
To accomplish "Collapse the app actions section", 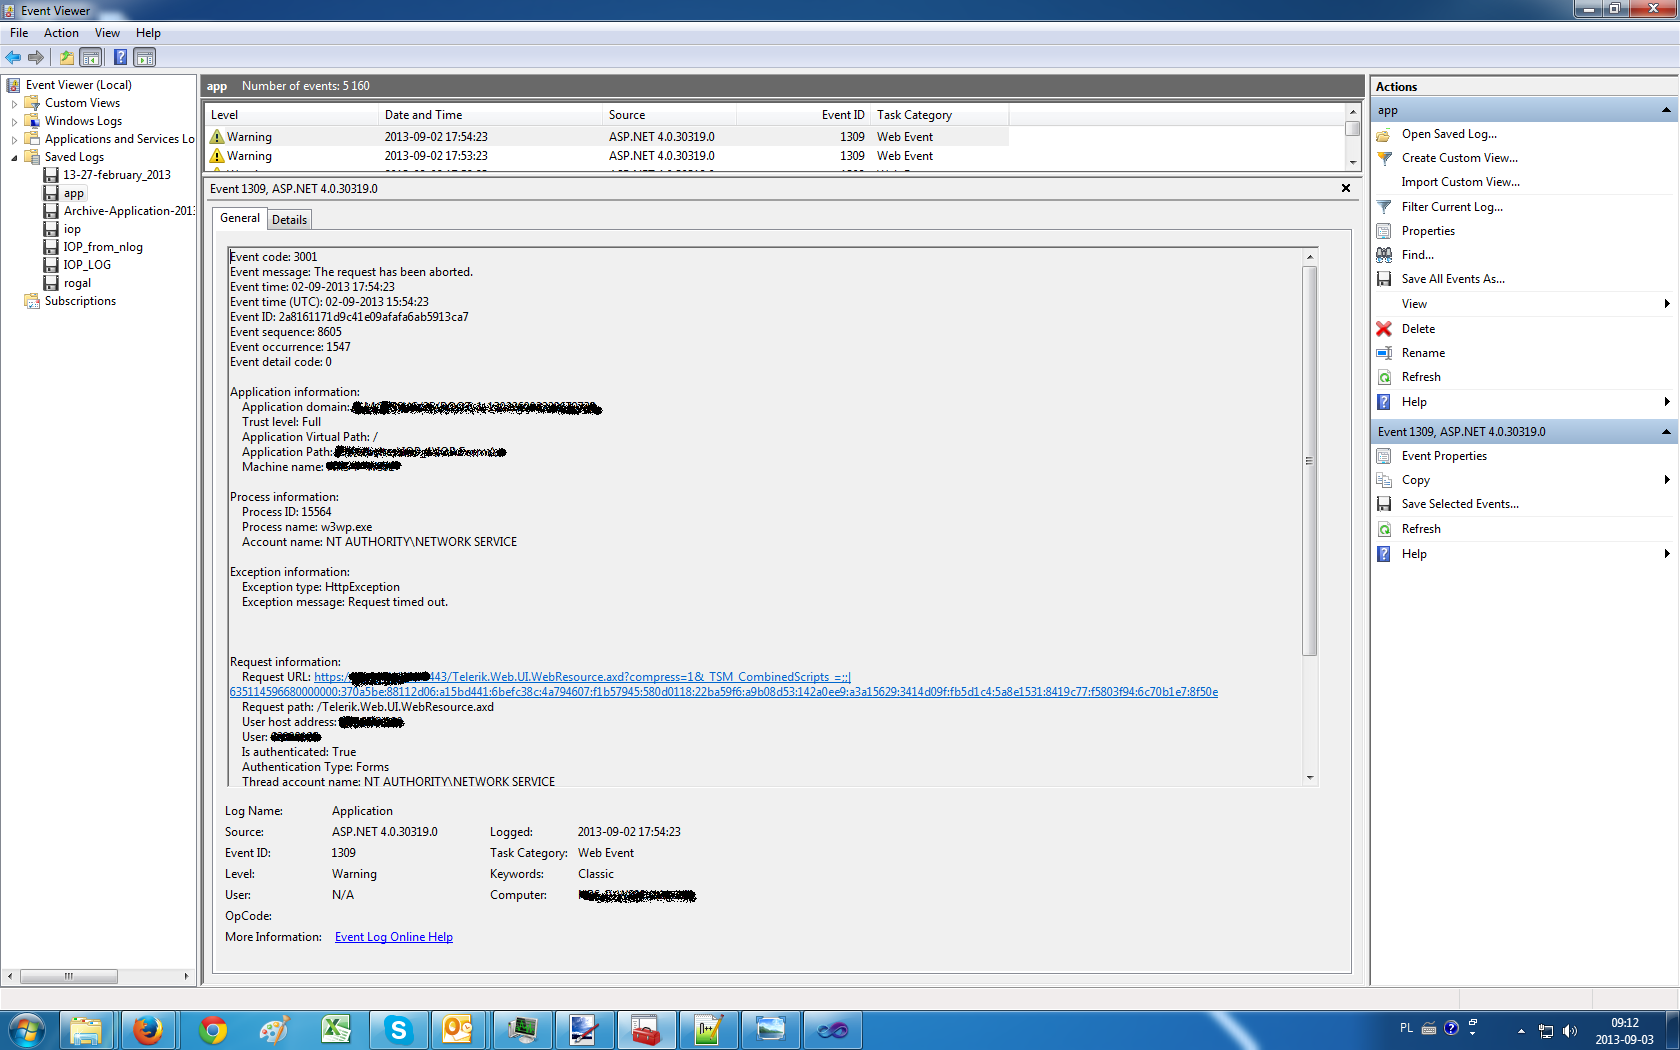I will point(1666,110).
